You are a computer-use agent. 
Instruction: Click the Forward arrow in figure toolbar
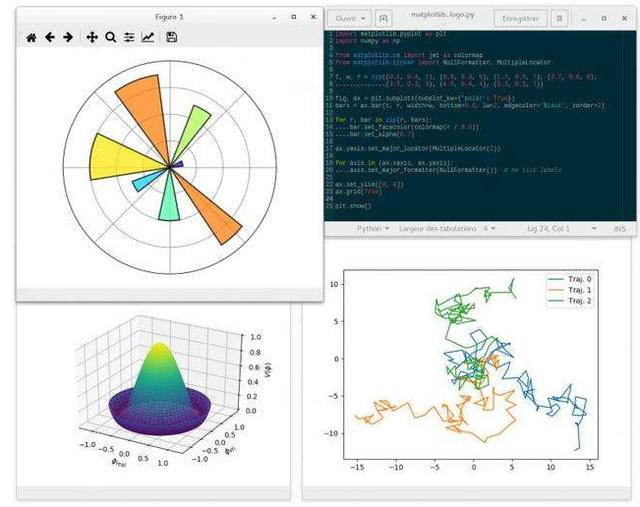pos(67,38)
